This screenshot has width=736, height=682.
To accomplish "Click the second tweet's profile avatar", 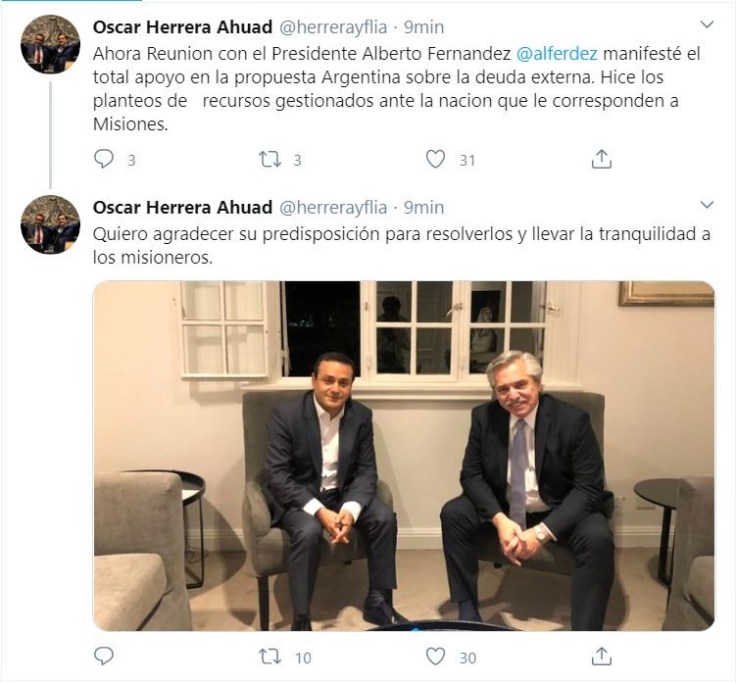I will click(x=50, y=226).
